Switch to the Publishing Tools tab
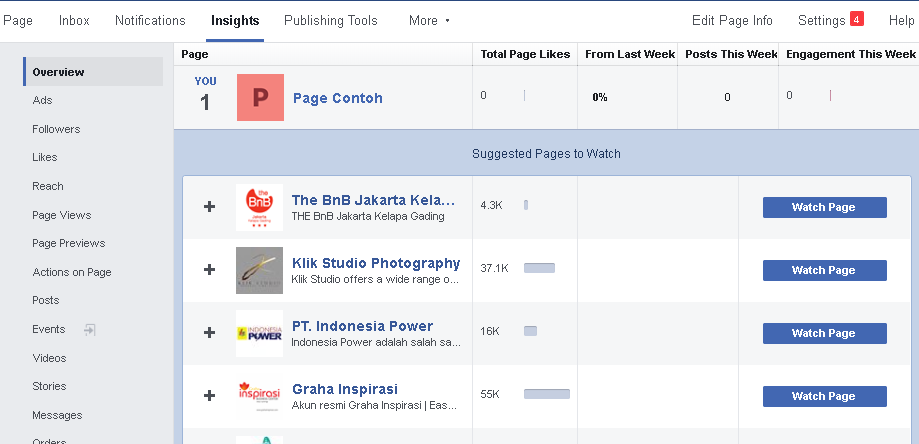Screen dimensions: 919x444 click(331, 20)
